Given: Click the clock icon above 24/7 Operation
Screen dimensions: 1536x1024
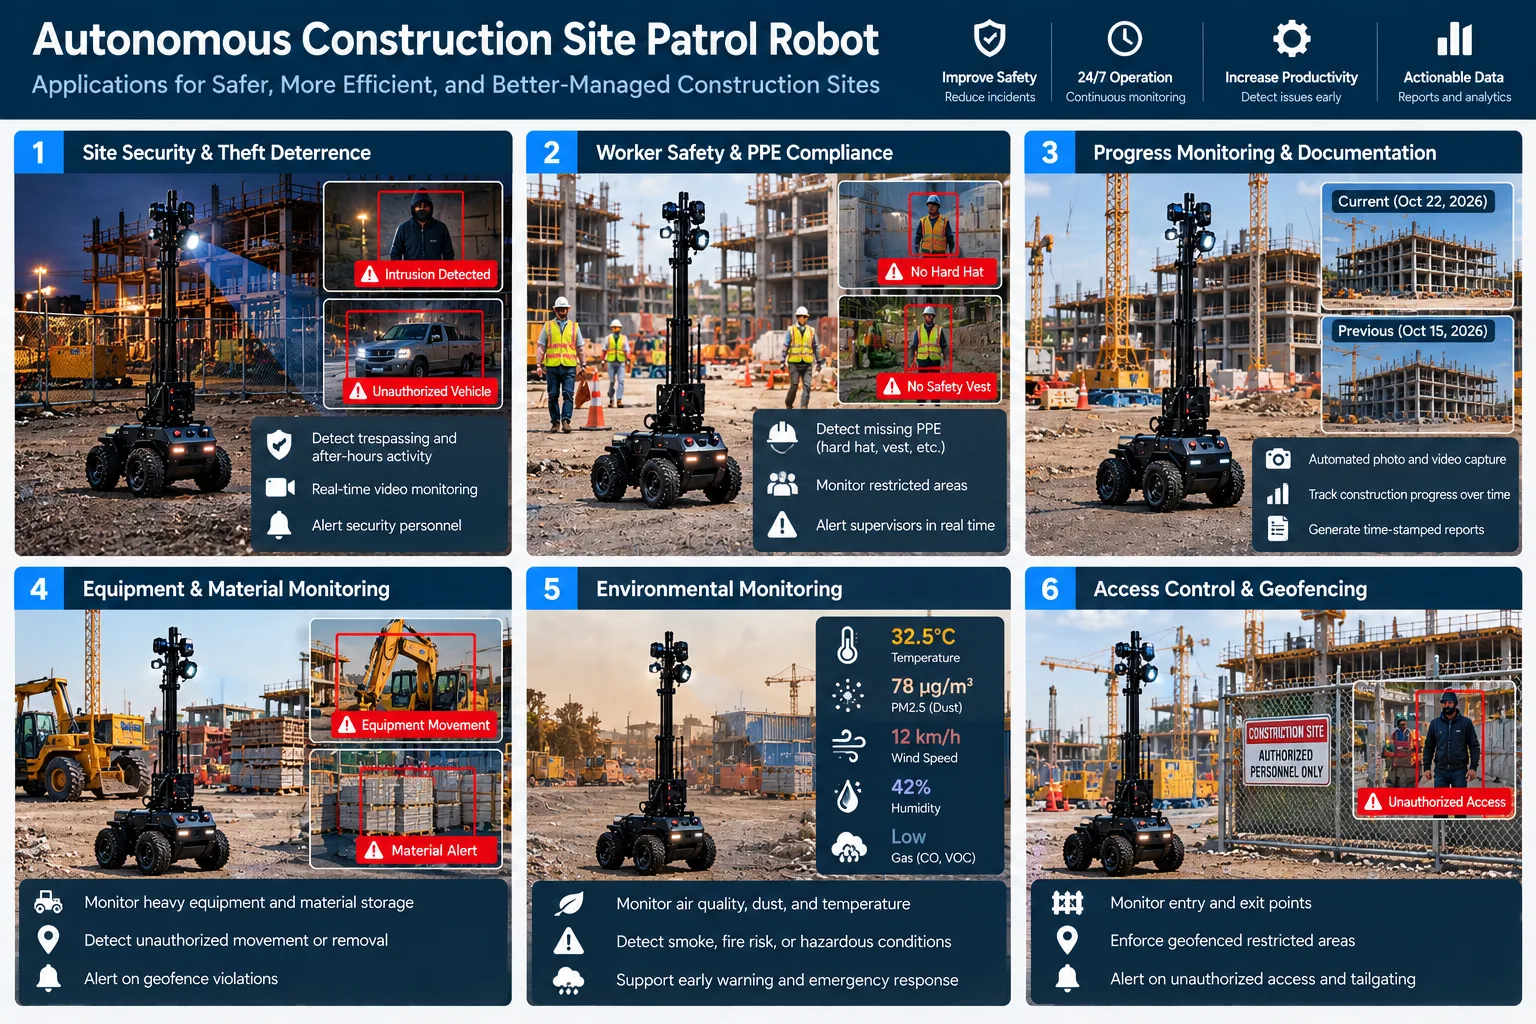Looking at the screenshot, I should click(1125, 39).
